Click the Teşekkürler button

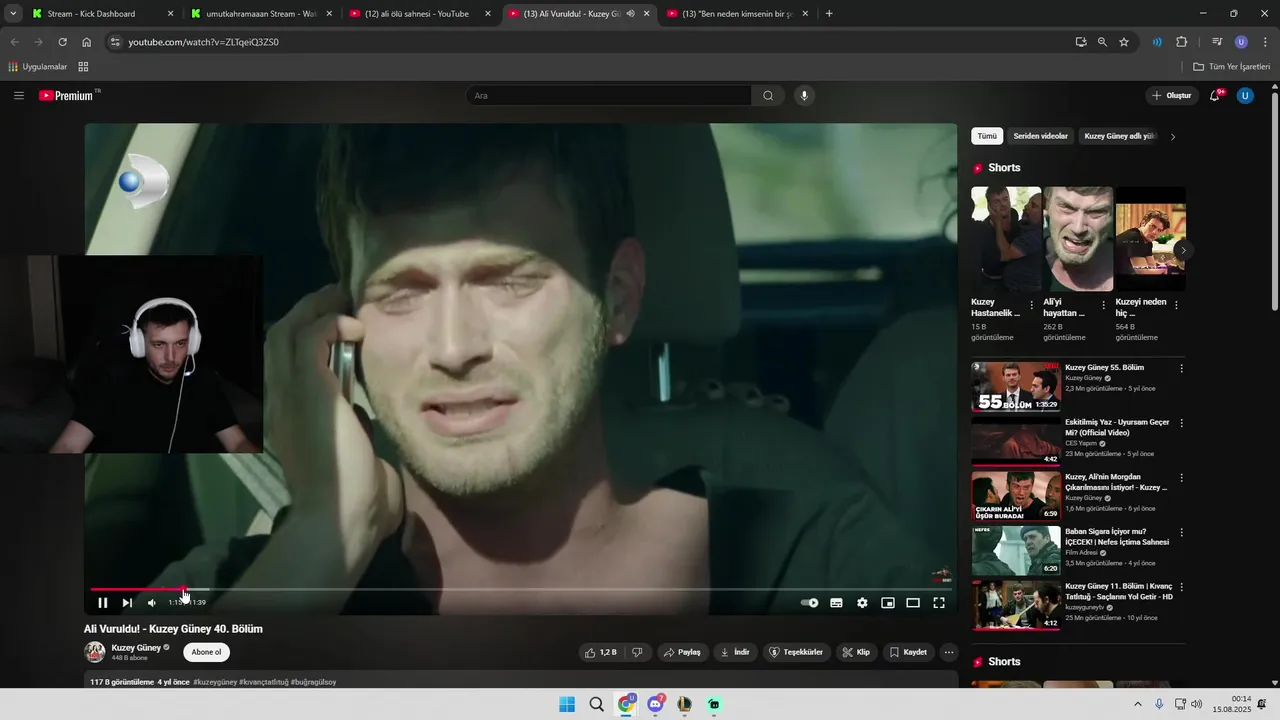(796, 652)
